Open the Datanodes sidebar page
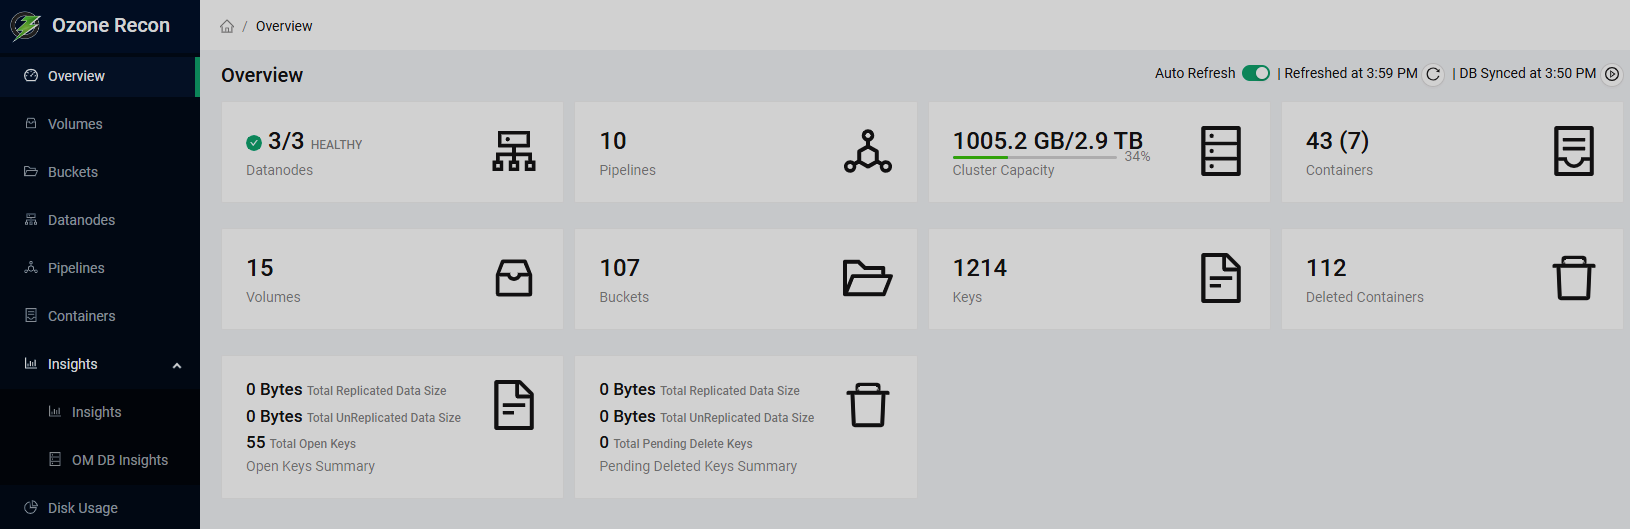The image size is (1630, 529). tap(100, 220)
